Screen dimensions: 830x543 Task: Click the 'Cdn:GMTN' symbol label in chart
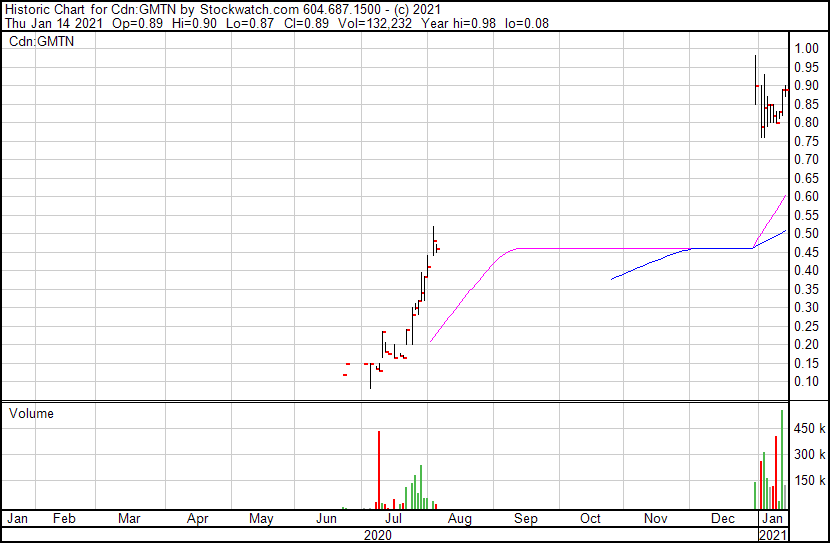41,41
